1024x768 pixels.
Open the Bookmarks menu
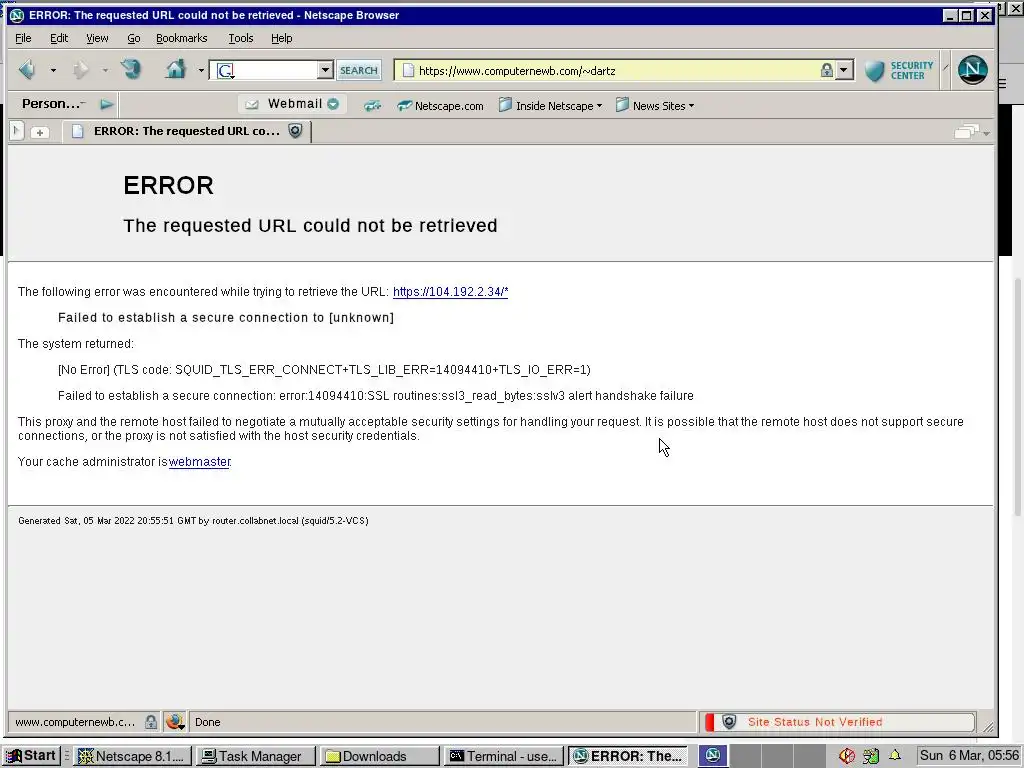point(182,38)
